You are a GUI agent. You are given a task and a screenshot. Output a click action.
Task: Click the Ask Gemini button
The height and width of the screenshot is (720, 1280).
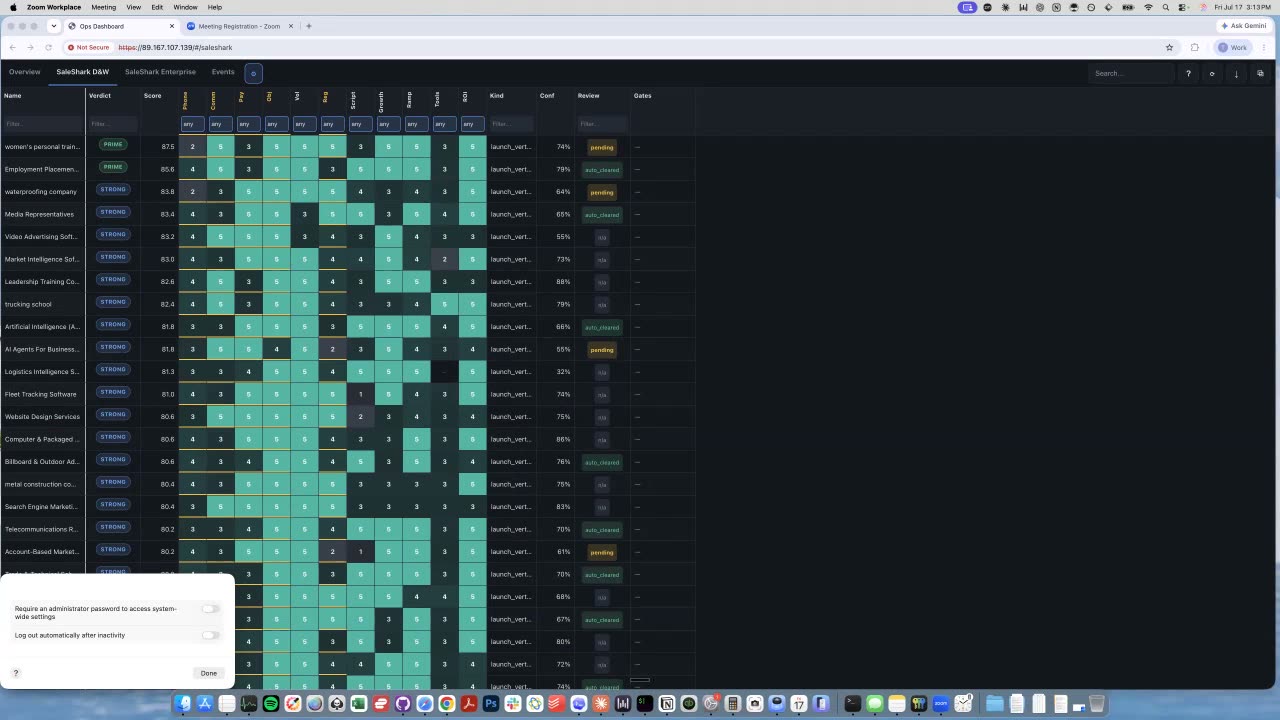1244,25
